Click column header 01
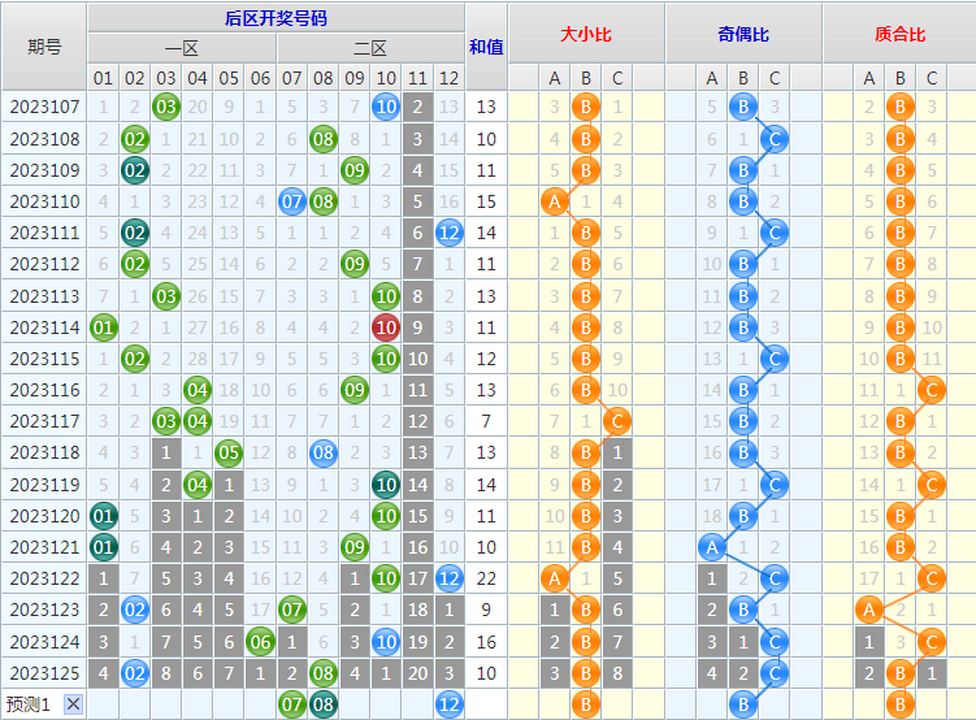The height and width of the screenshot is (720, 976). [x=103, y=78]
